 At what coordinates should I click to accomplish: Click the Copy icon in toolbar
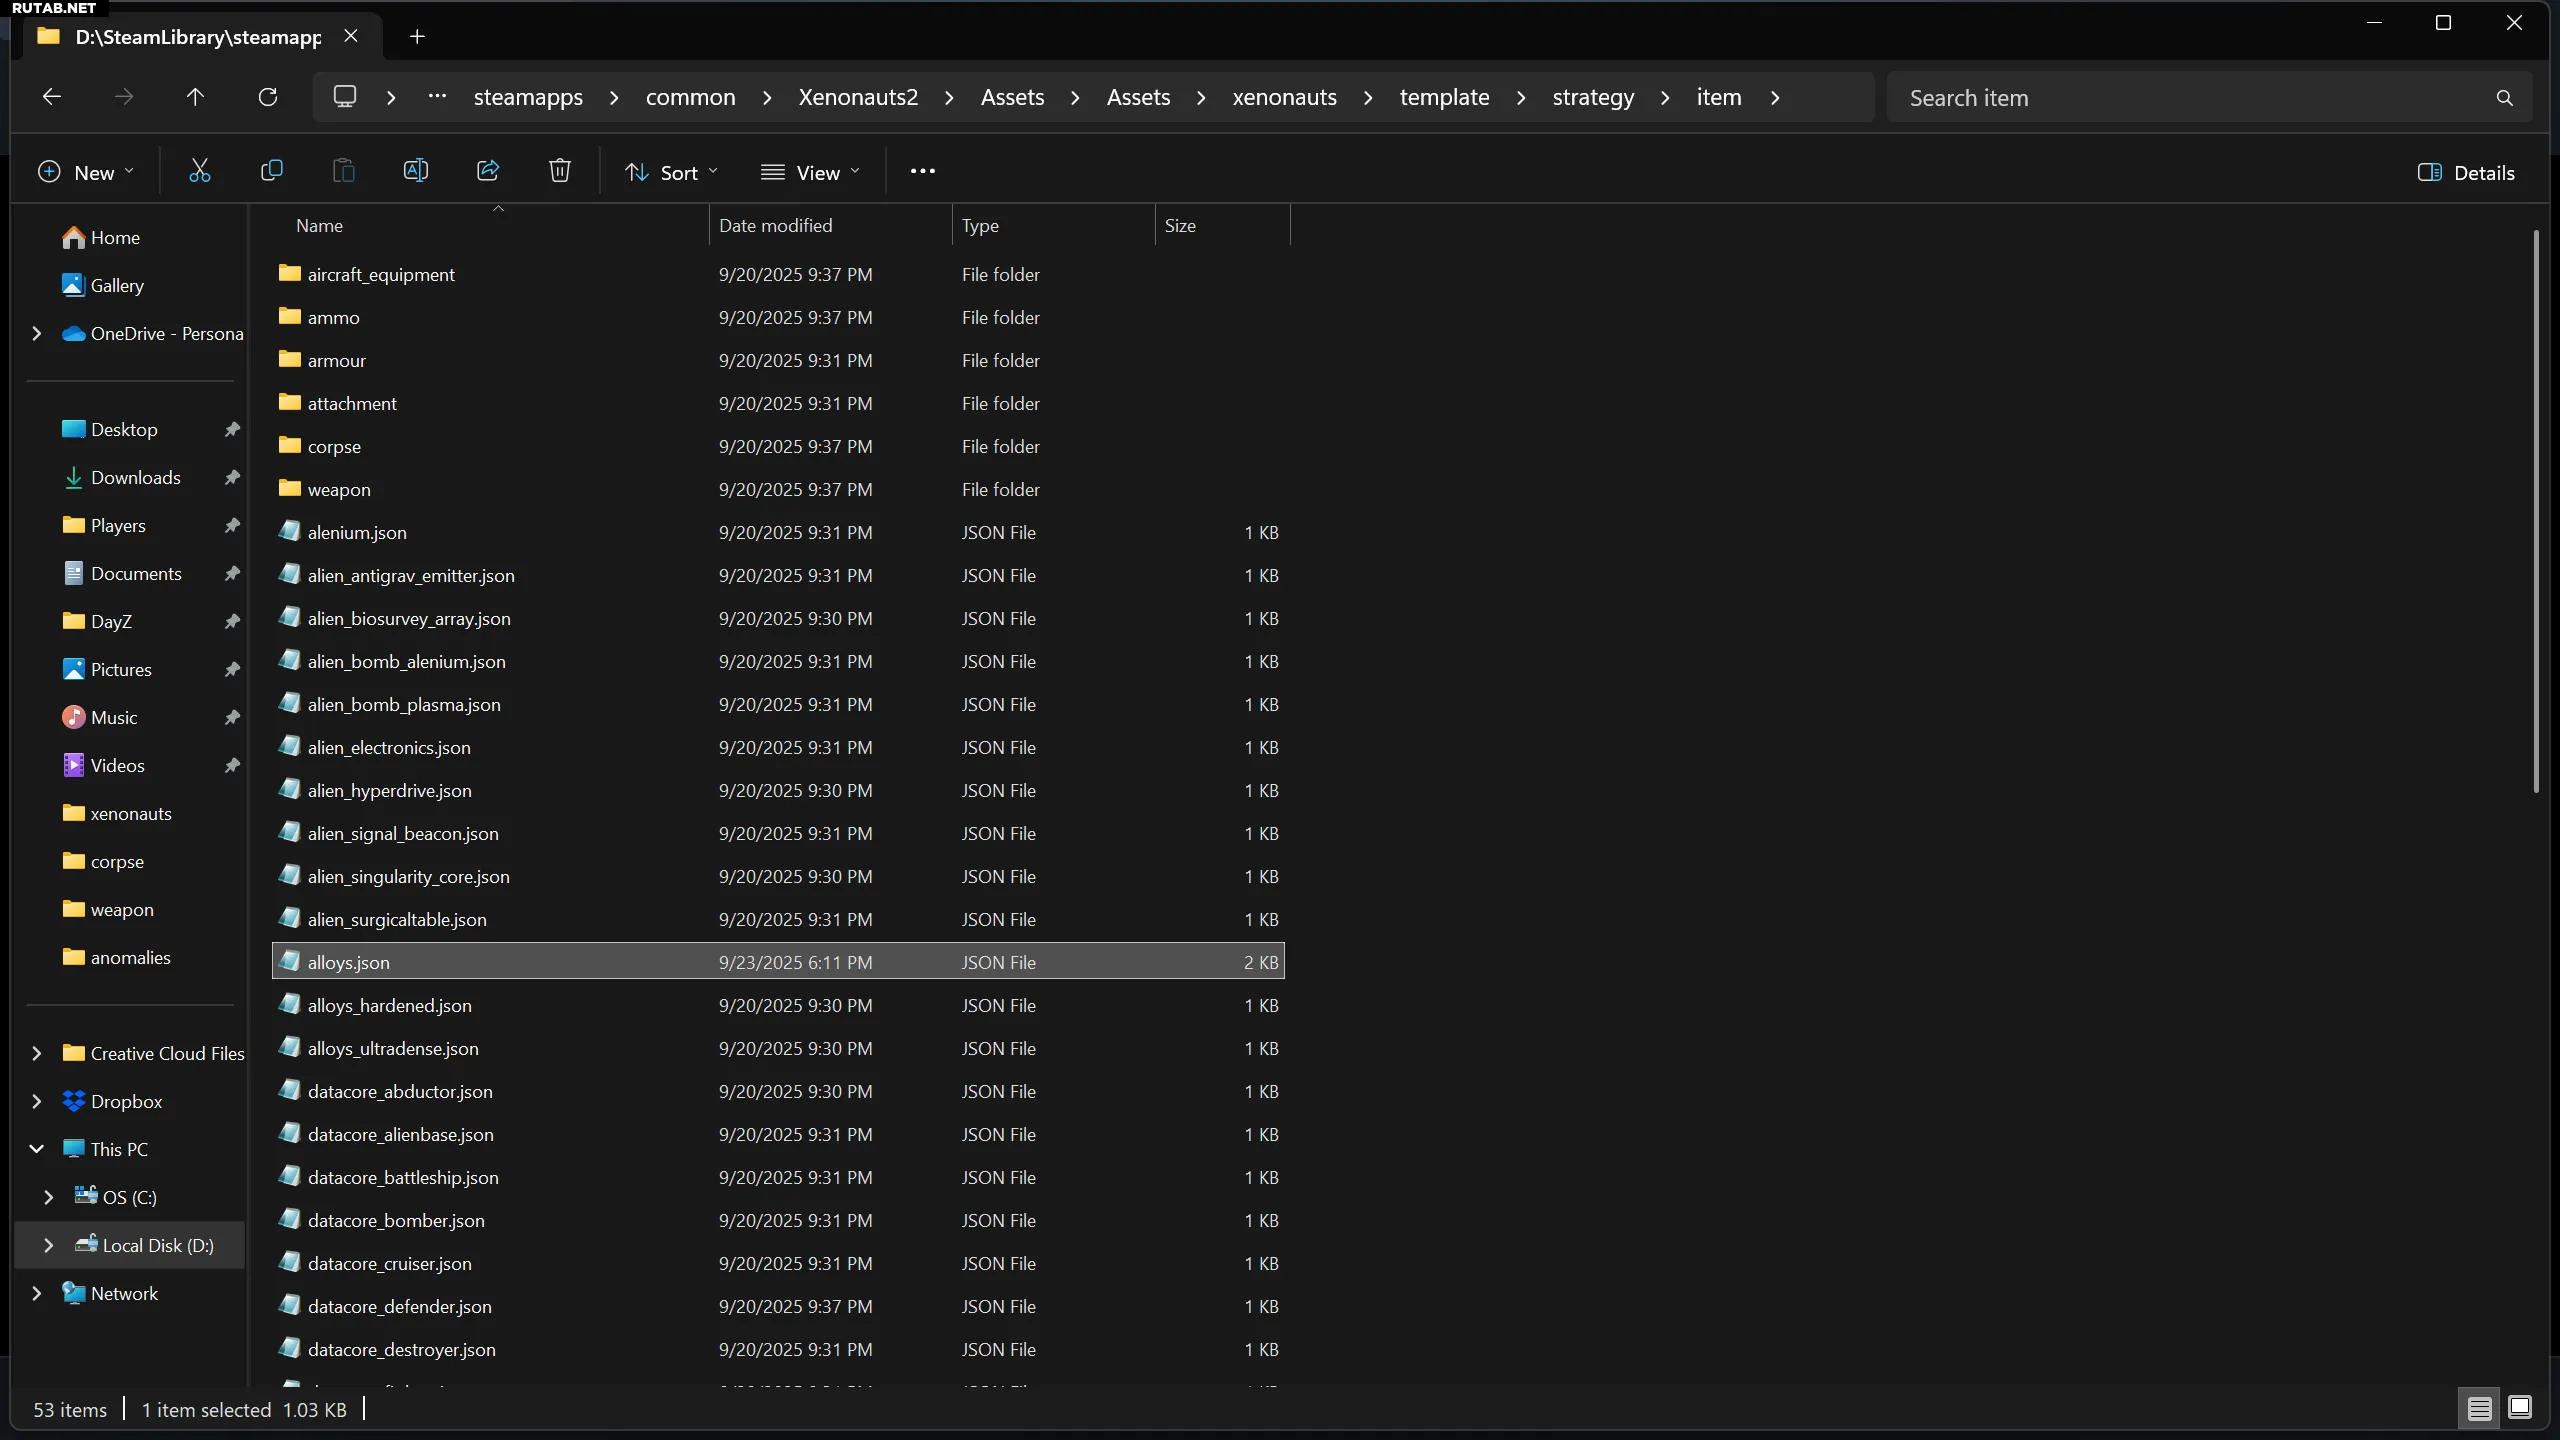[x=271, y=172]
